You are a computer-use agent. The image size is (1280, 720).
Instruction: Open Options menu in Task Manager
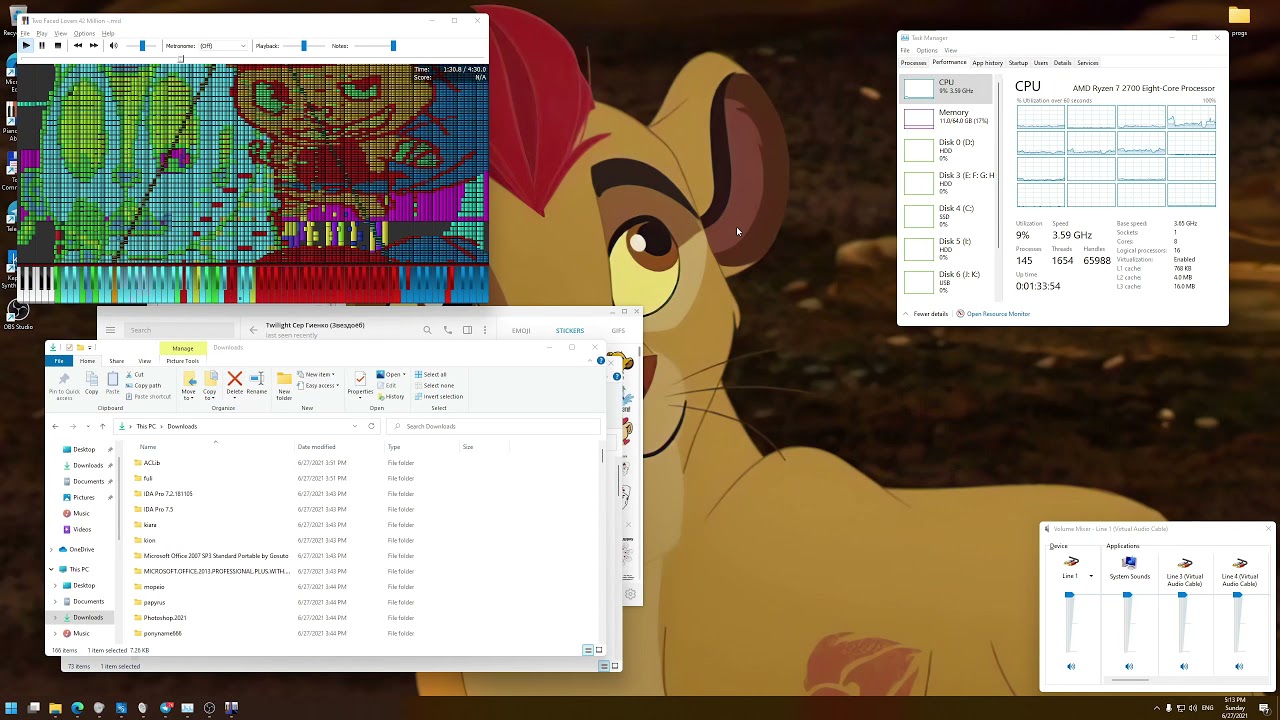(x=927, y=50)
